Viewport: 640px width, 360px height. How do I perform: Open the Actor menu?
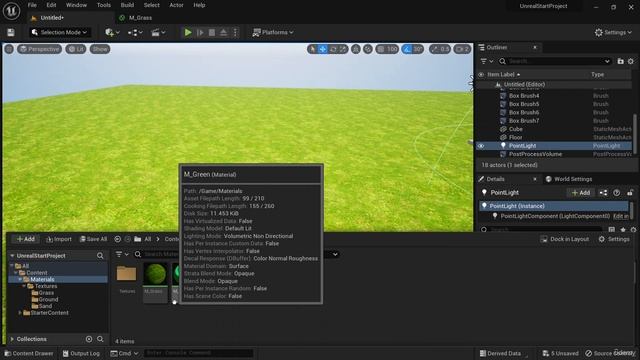[176, 5]
